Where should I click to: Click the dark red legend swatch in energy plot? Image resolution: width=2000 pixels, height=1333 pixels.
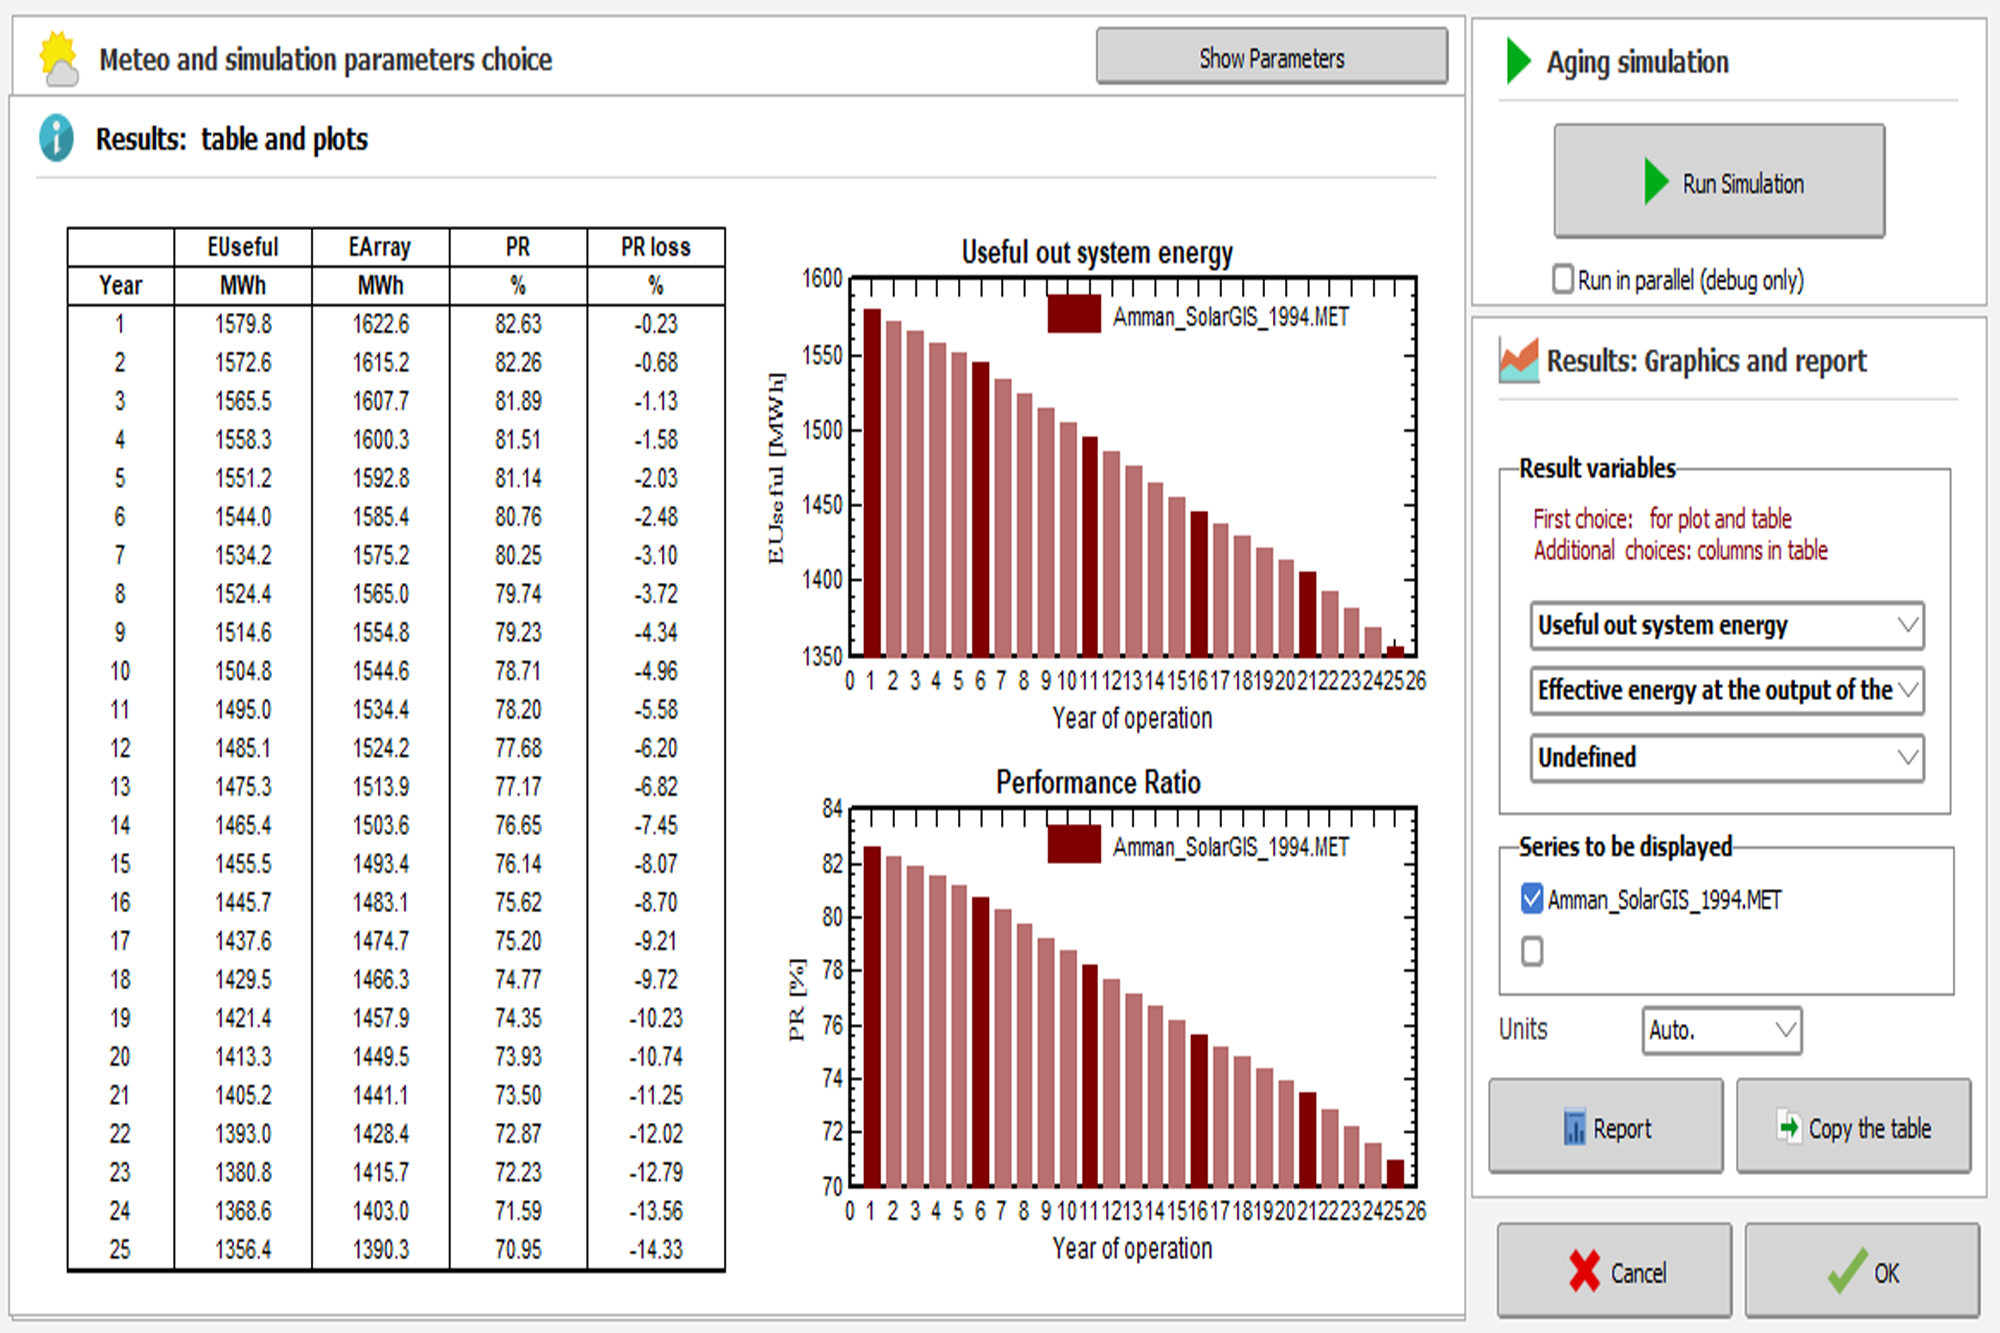point(1074,315)
